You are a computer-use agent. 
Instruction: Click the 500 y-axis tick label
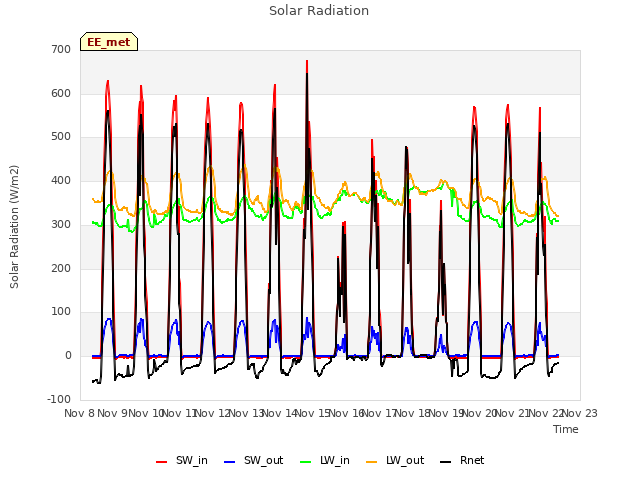pyautogui.click(x=61, y=137)
